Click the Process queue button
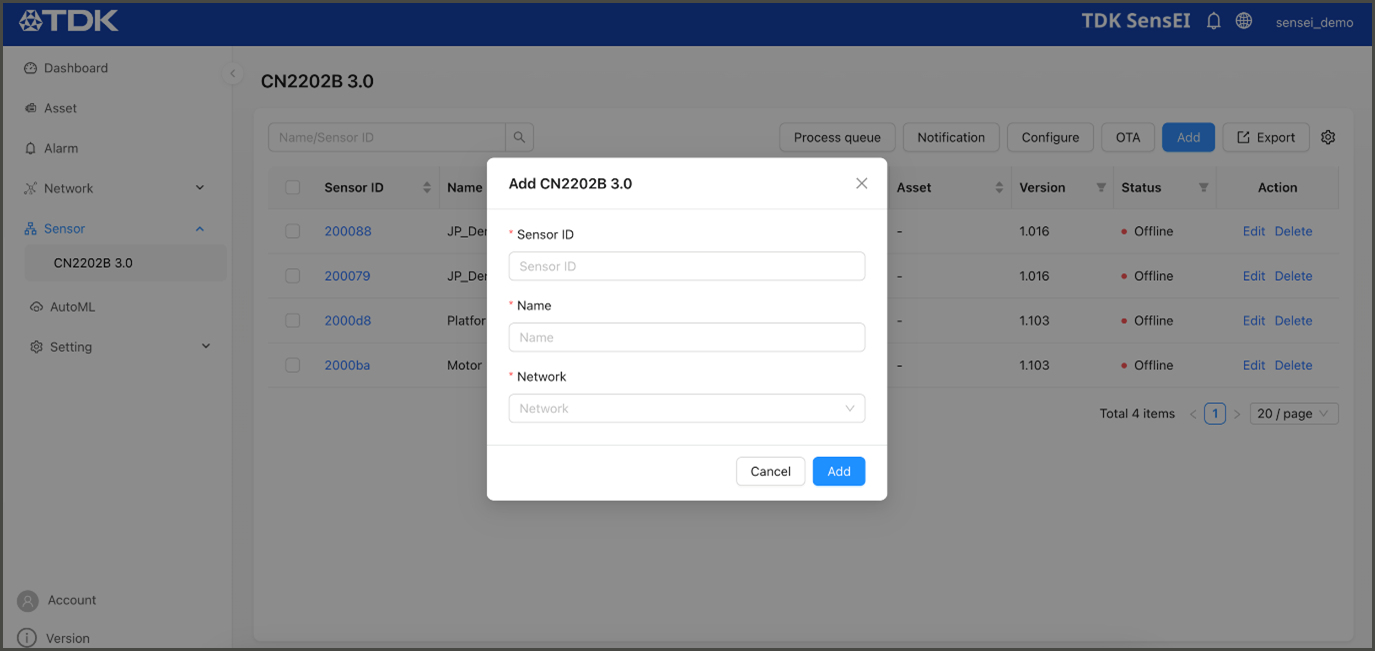Viewport: 1375px width, 651px height. click(837, 137)
